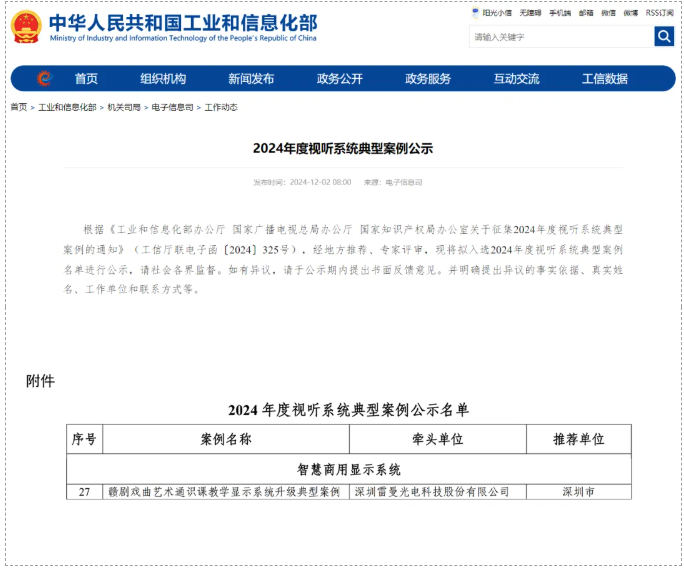Viewport: 684px width, 571px height.
Task: Click the 微信 link in header
Action: click(608, 13)
